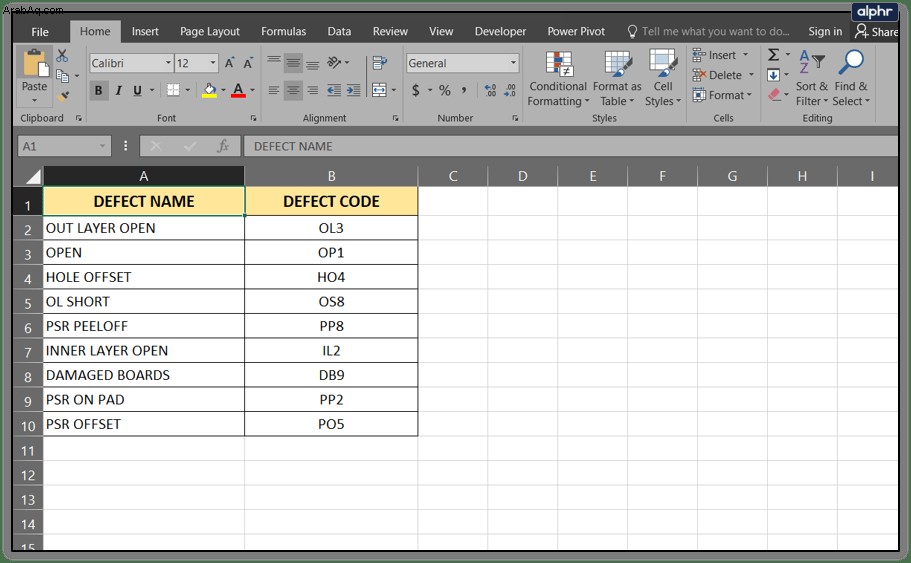Toggle center horizontal alignment
This screenshot has width=911, height=563.
click(x=293, y=90)
